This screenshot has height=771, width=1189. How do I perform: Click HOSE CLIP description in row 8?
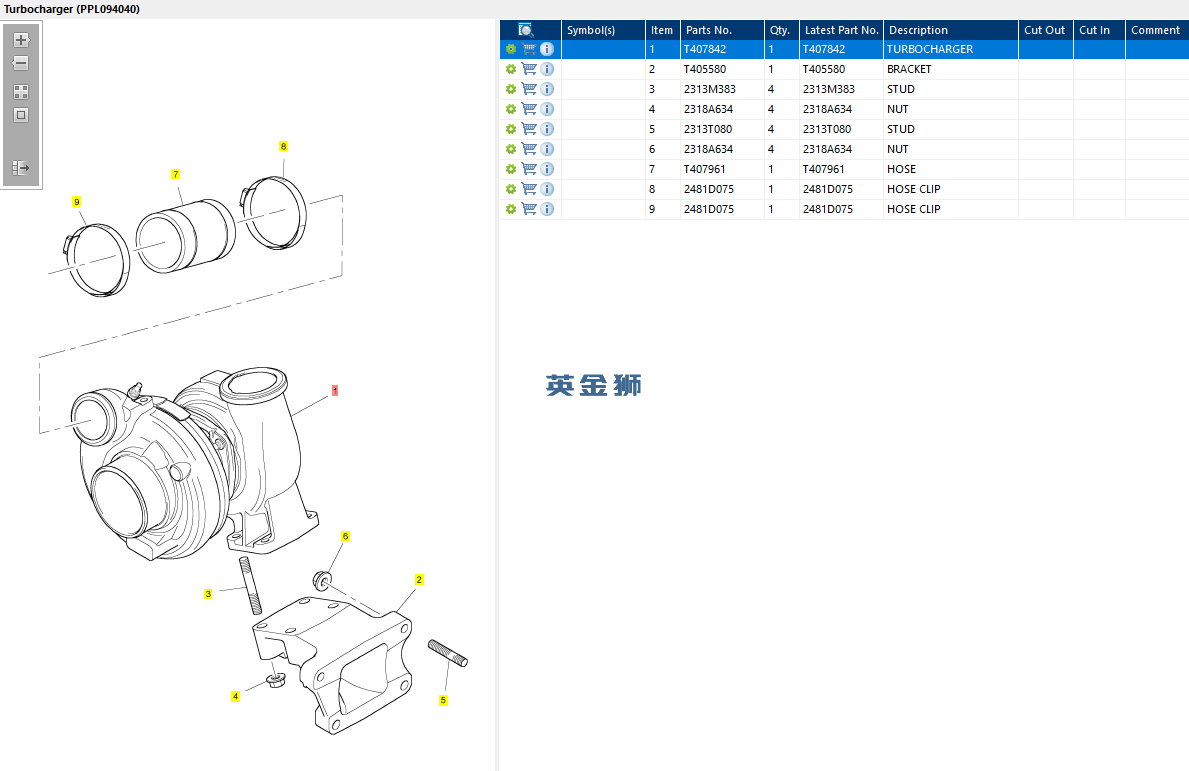(914, 189)
